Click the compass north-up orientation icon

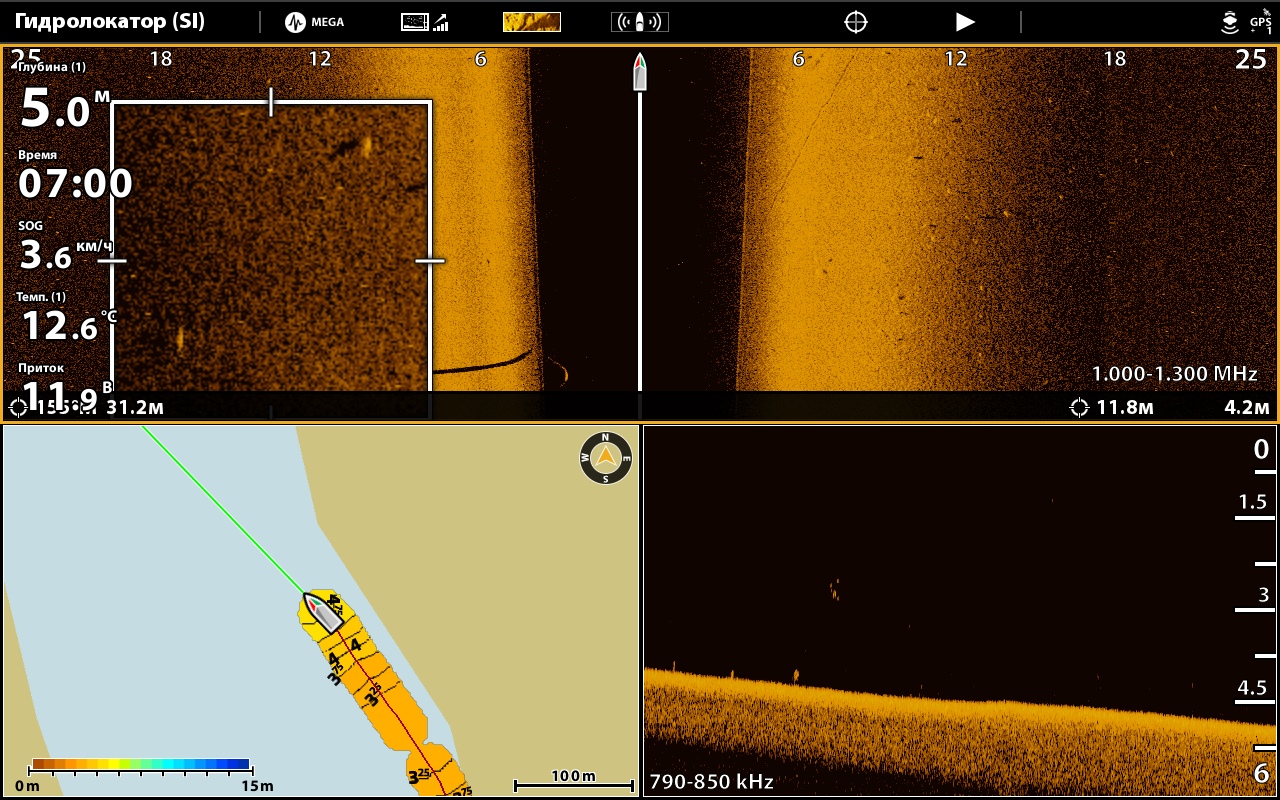[x=605, y=458]
